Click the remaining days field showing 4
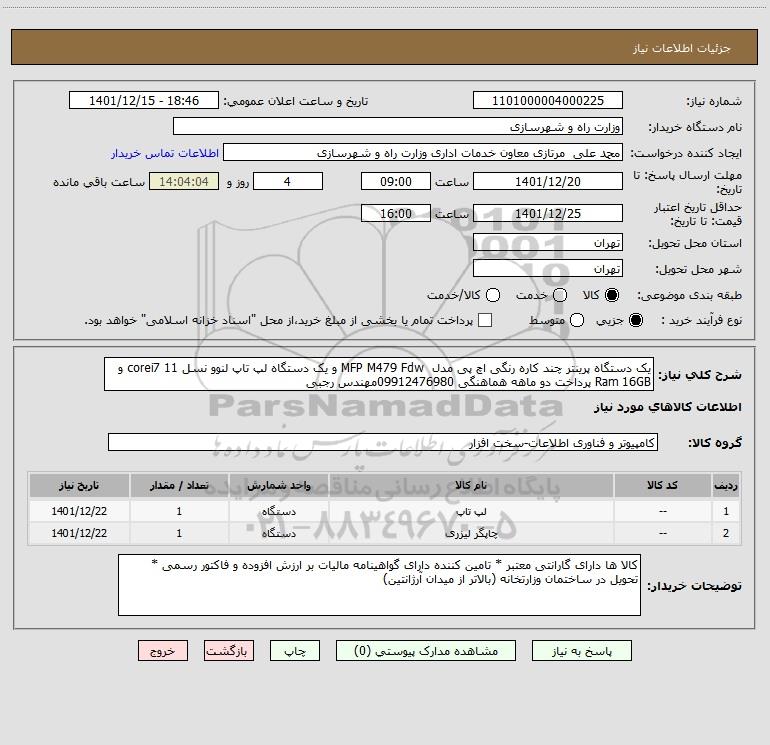This screenshot has height=745, width=770. (x=288, y=181)
